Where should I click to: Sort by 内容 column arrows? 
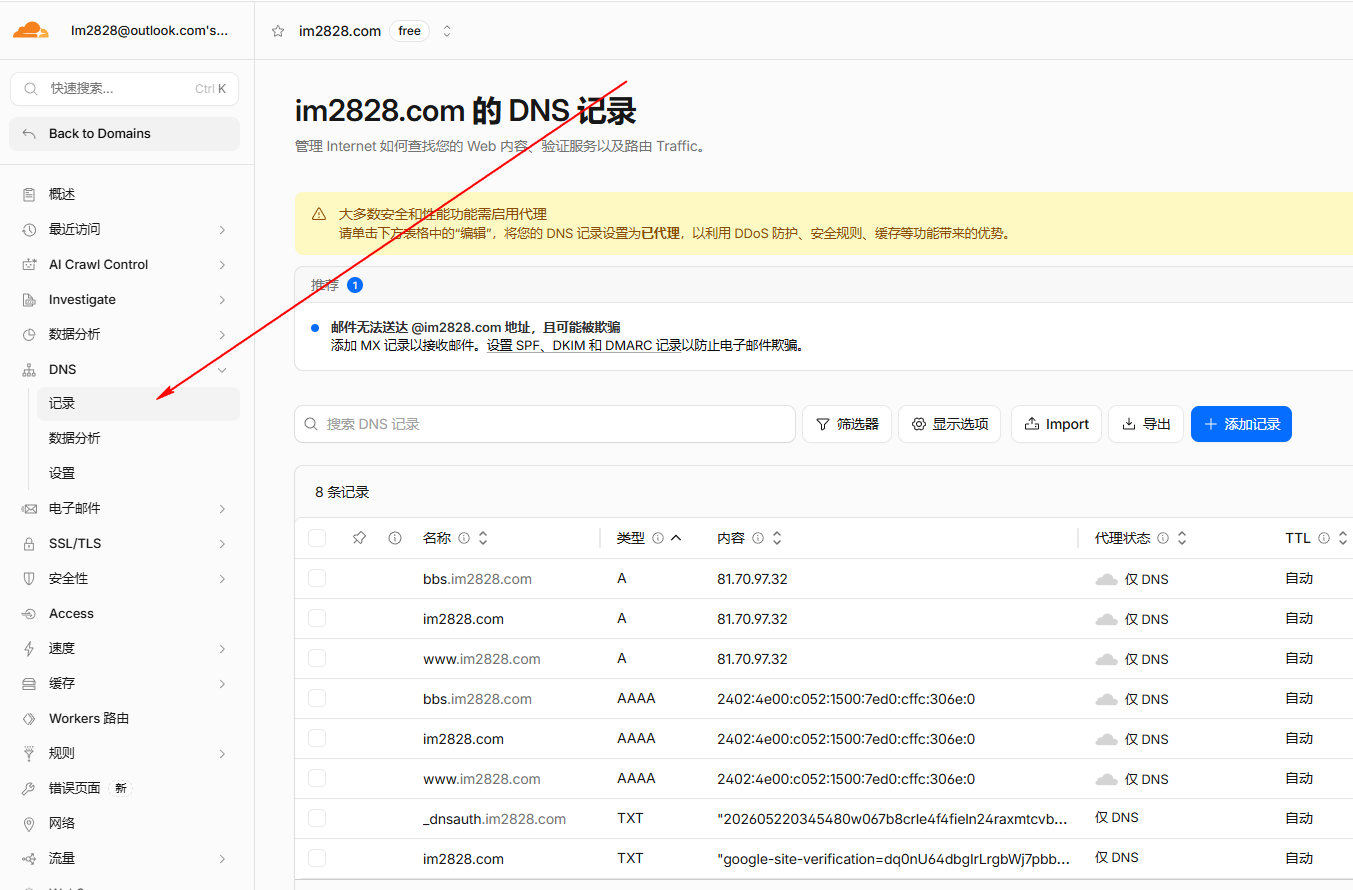777,538
